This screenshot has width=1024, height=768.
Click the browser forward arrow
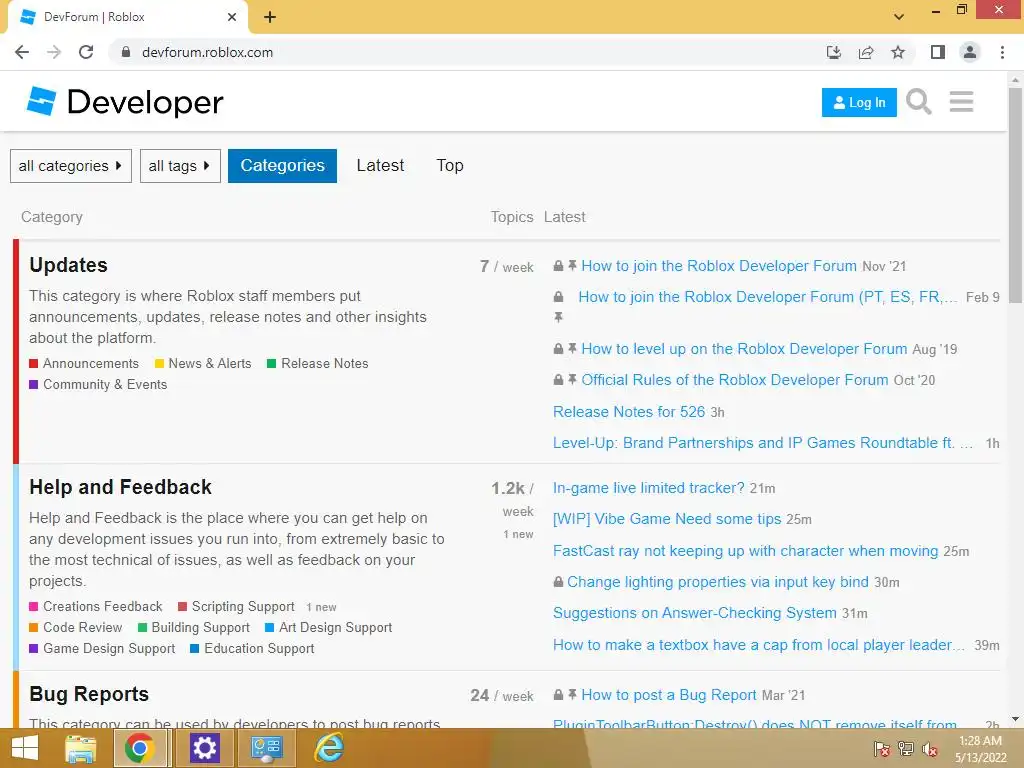point(54,52)
